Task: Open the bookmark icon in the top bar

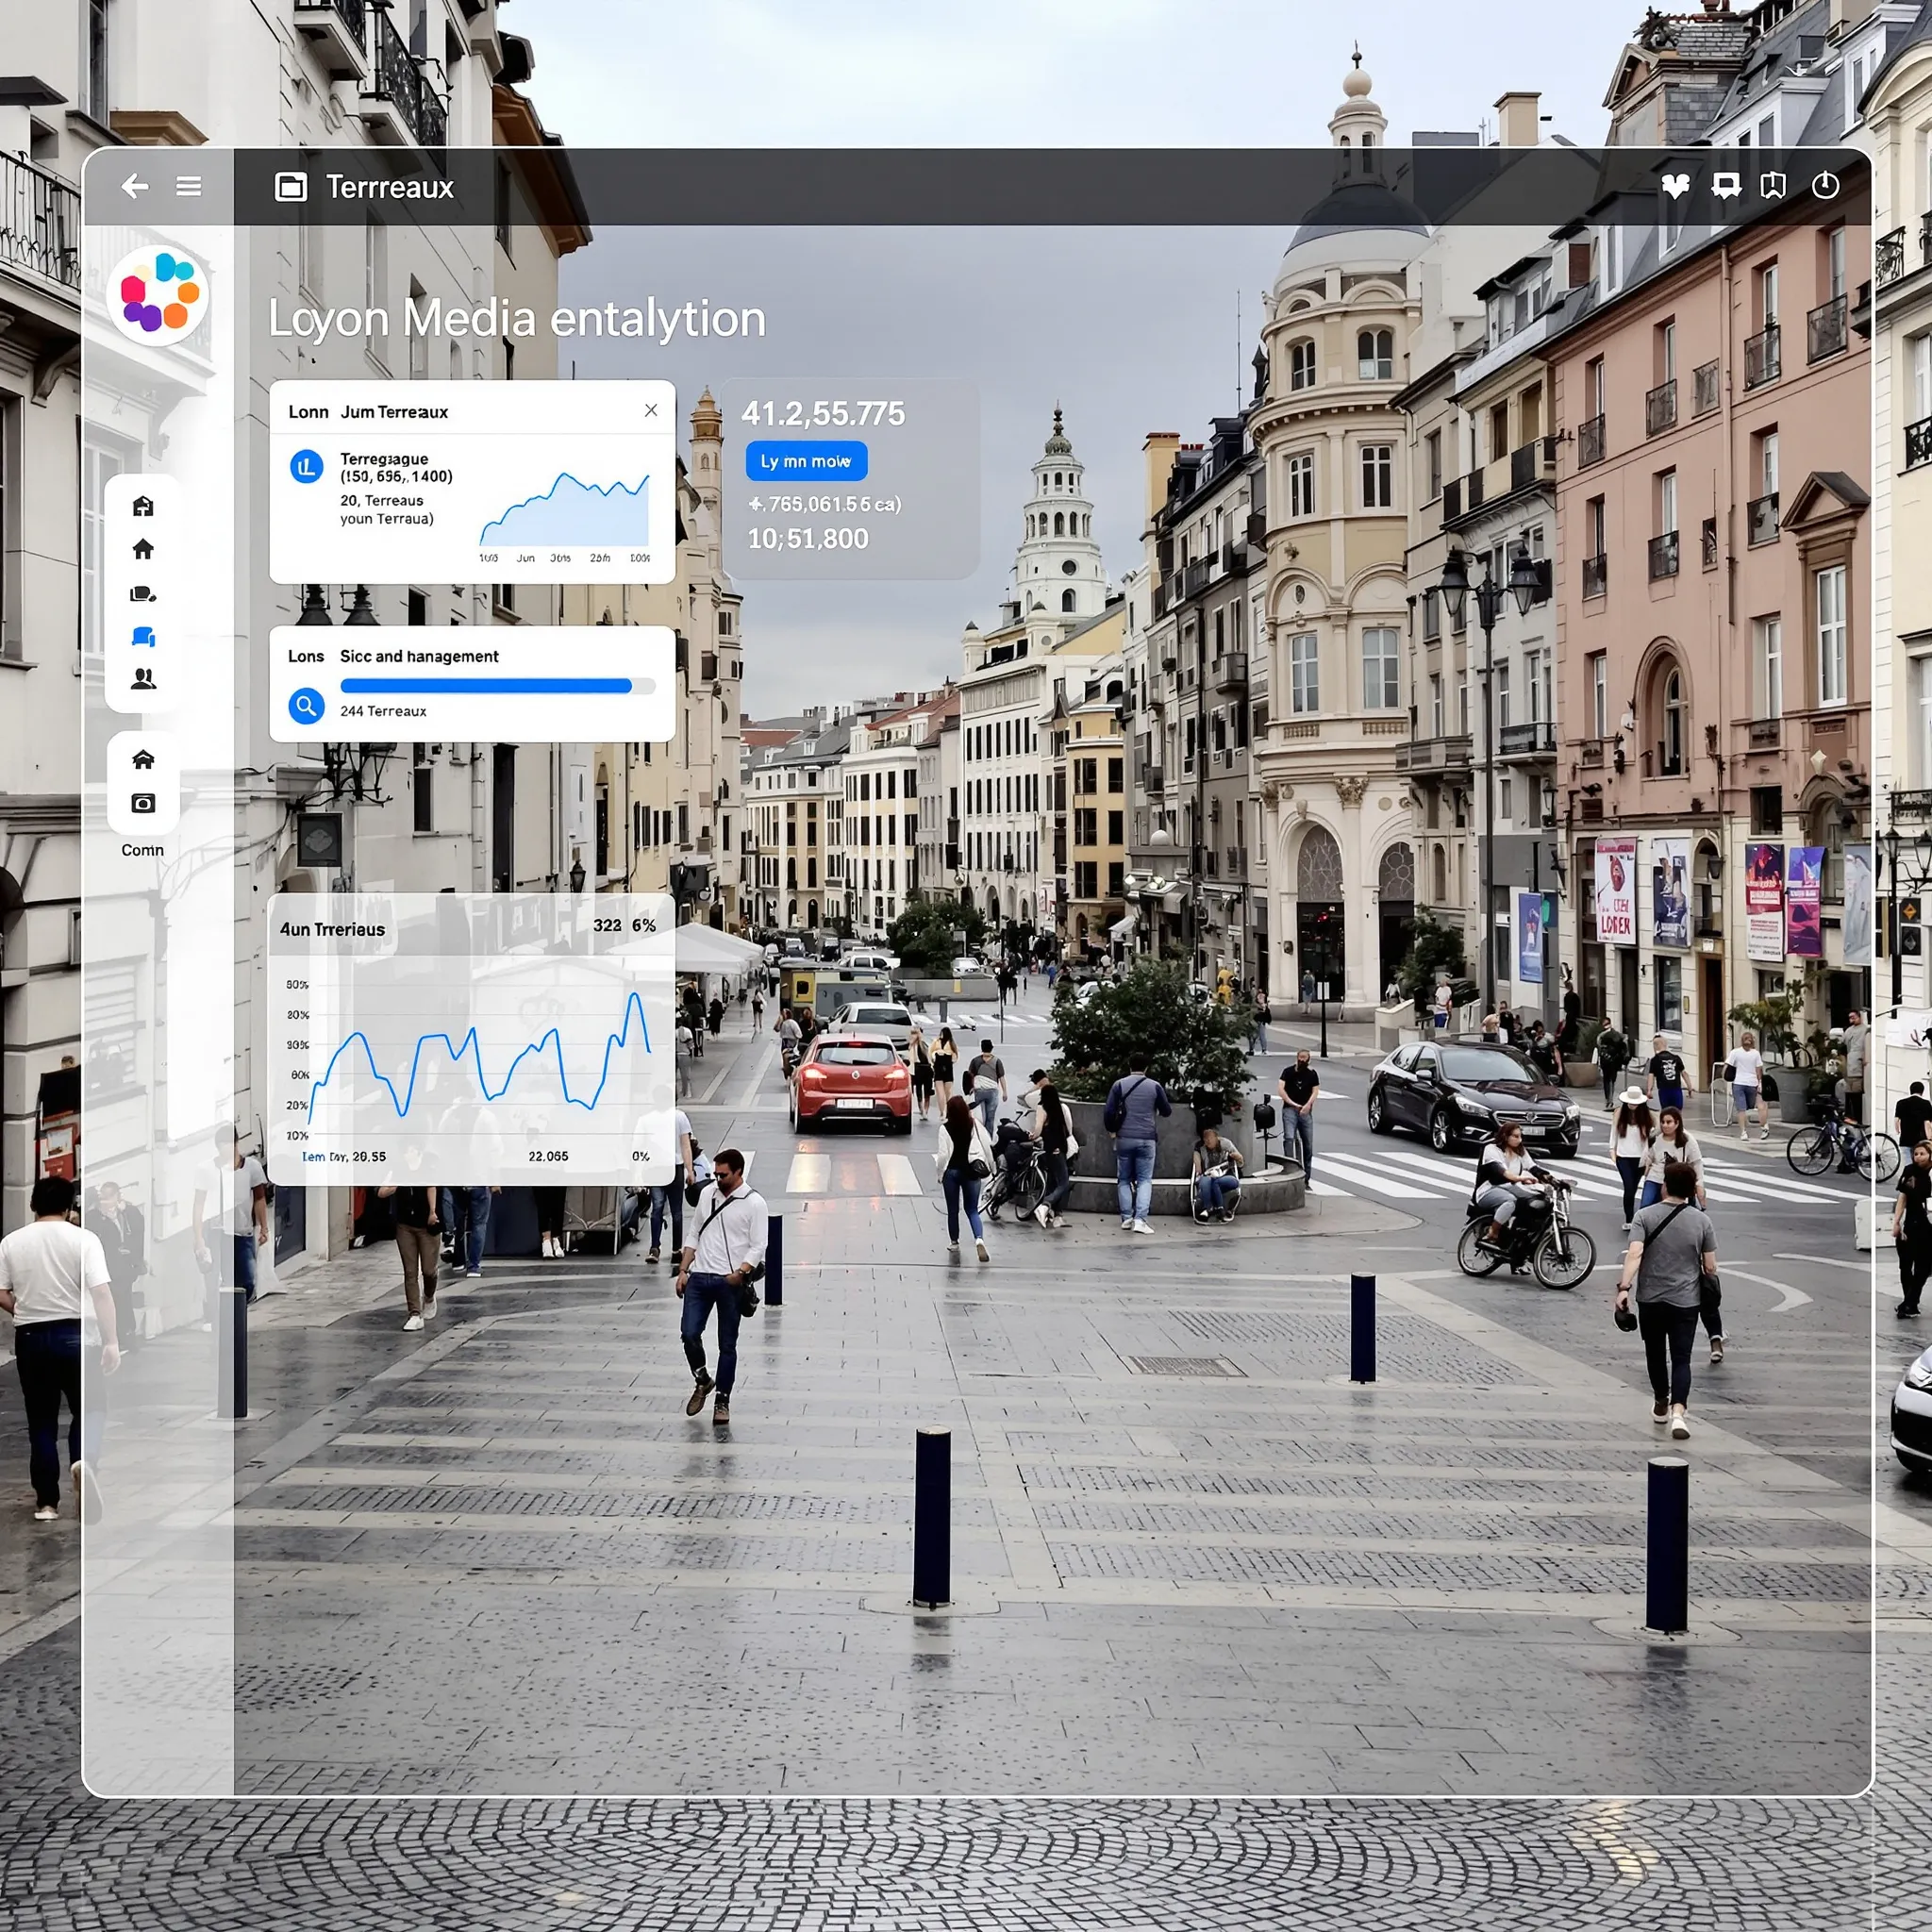Action: [x=1774, y=186]
